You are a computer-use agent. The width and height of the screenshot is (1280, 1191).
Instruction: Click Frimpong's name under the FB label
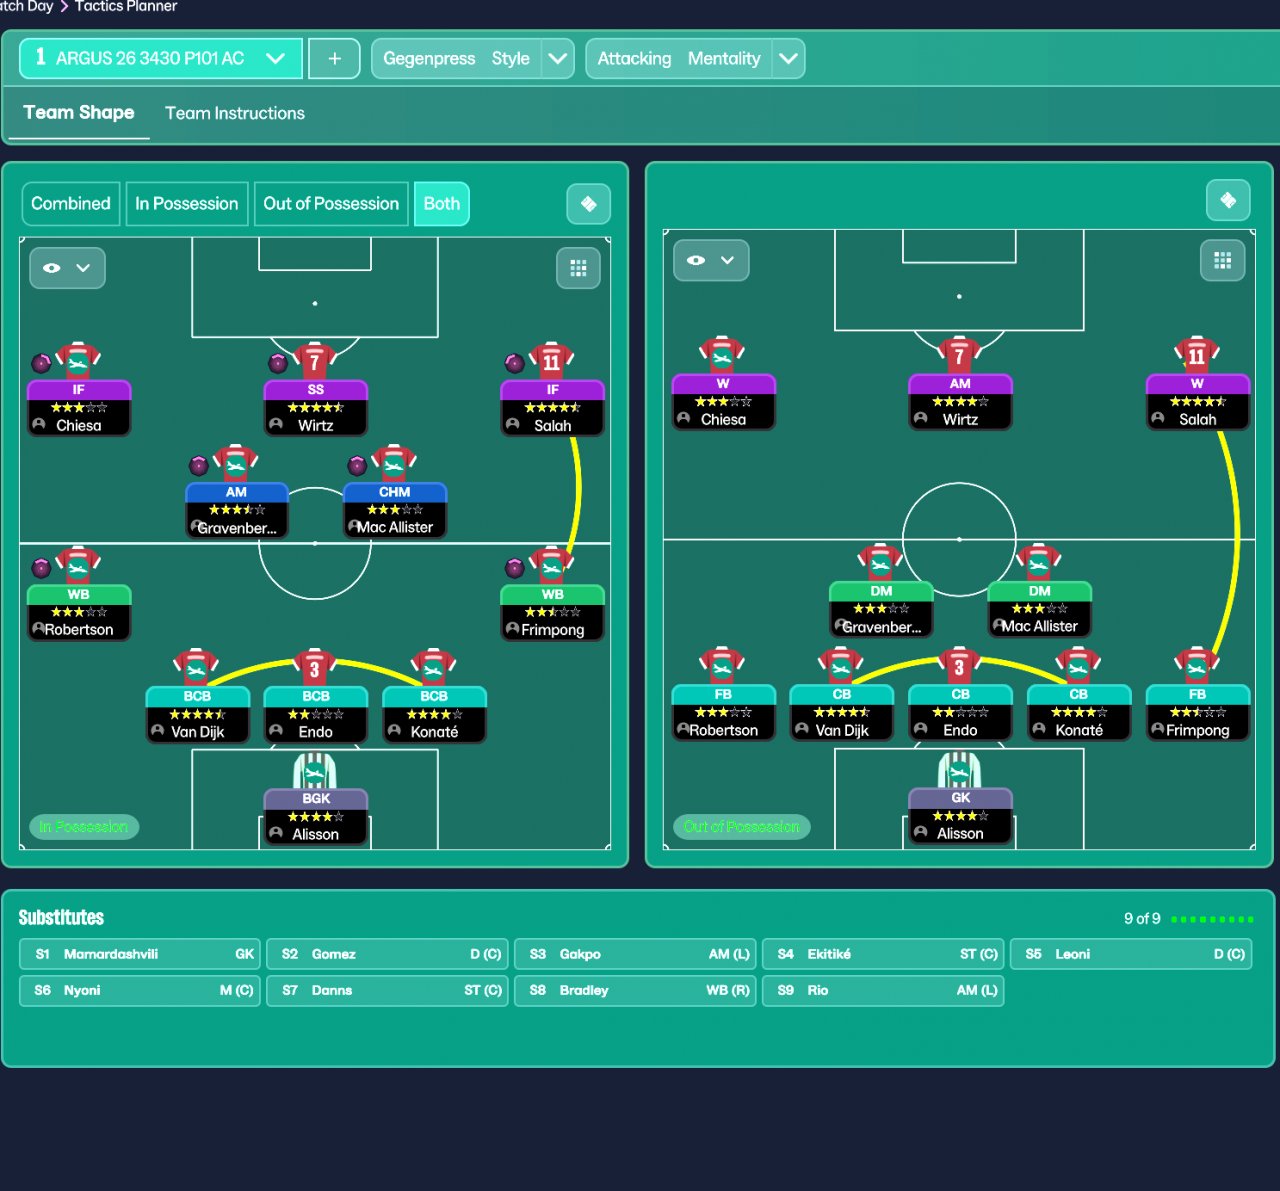(1197, 731)
